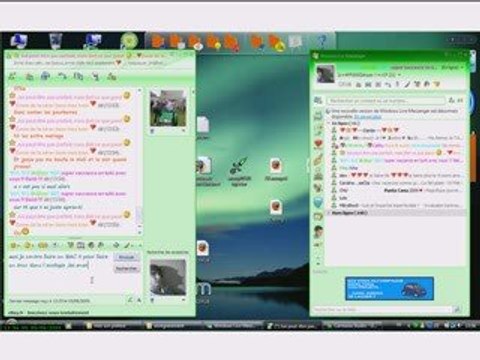Open the activities icon in chat toolbar
The width and height of the screenshot is (480, 360).
coord(78,76)
